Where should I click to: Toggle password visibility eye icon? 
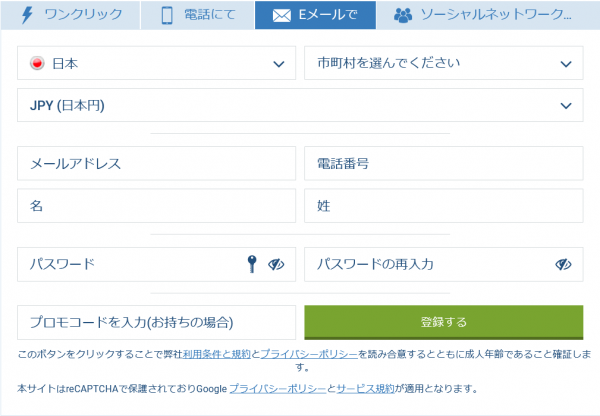point(276,264)
